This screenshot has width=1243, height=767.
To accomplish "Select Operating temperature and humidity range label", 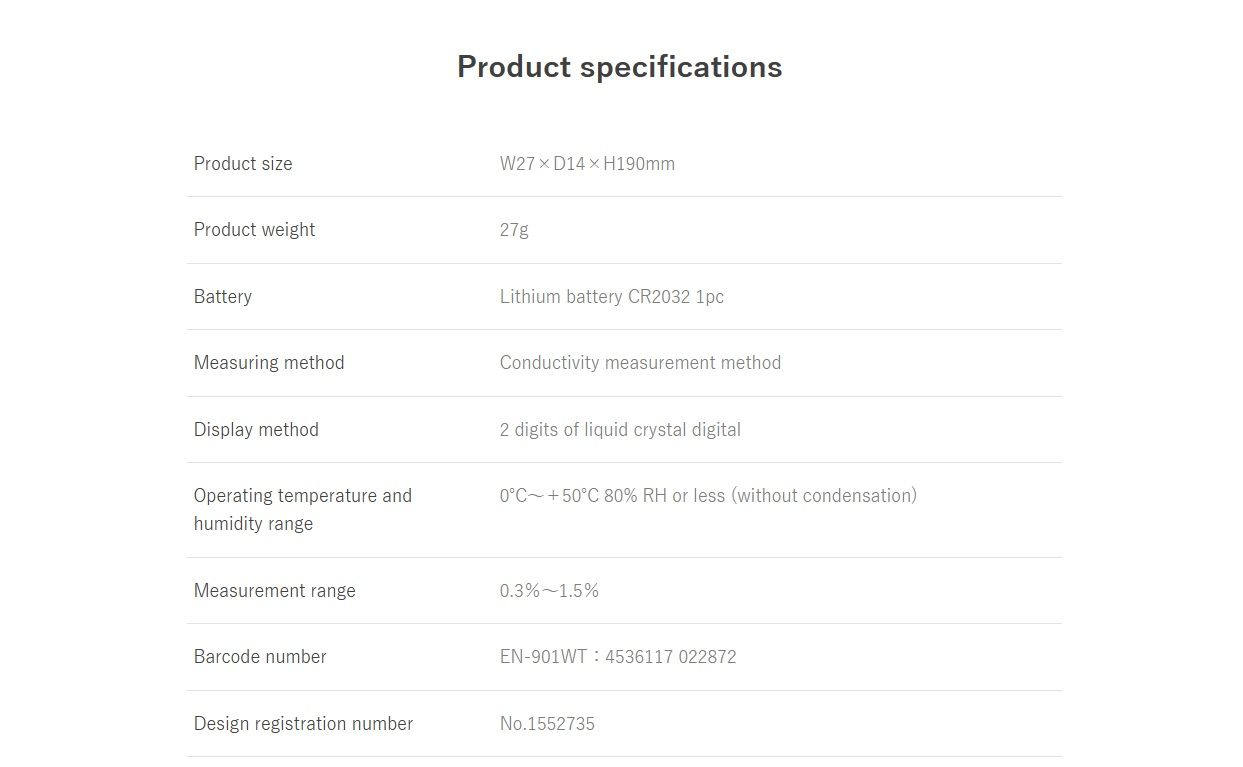I will click(x=302, y=510).
